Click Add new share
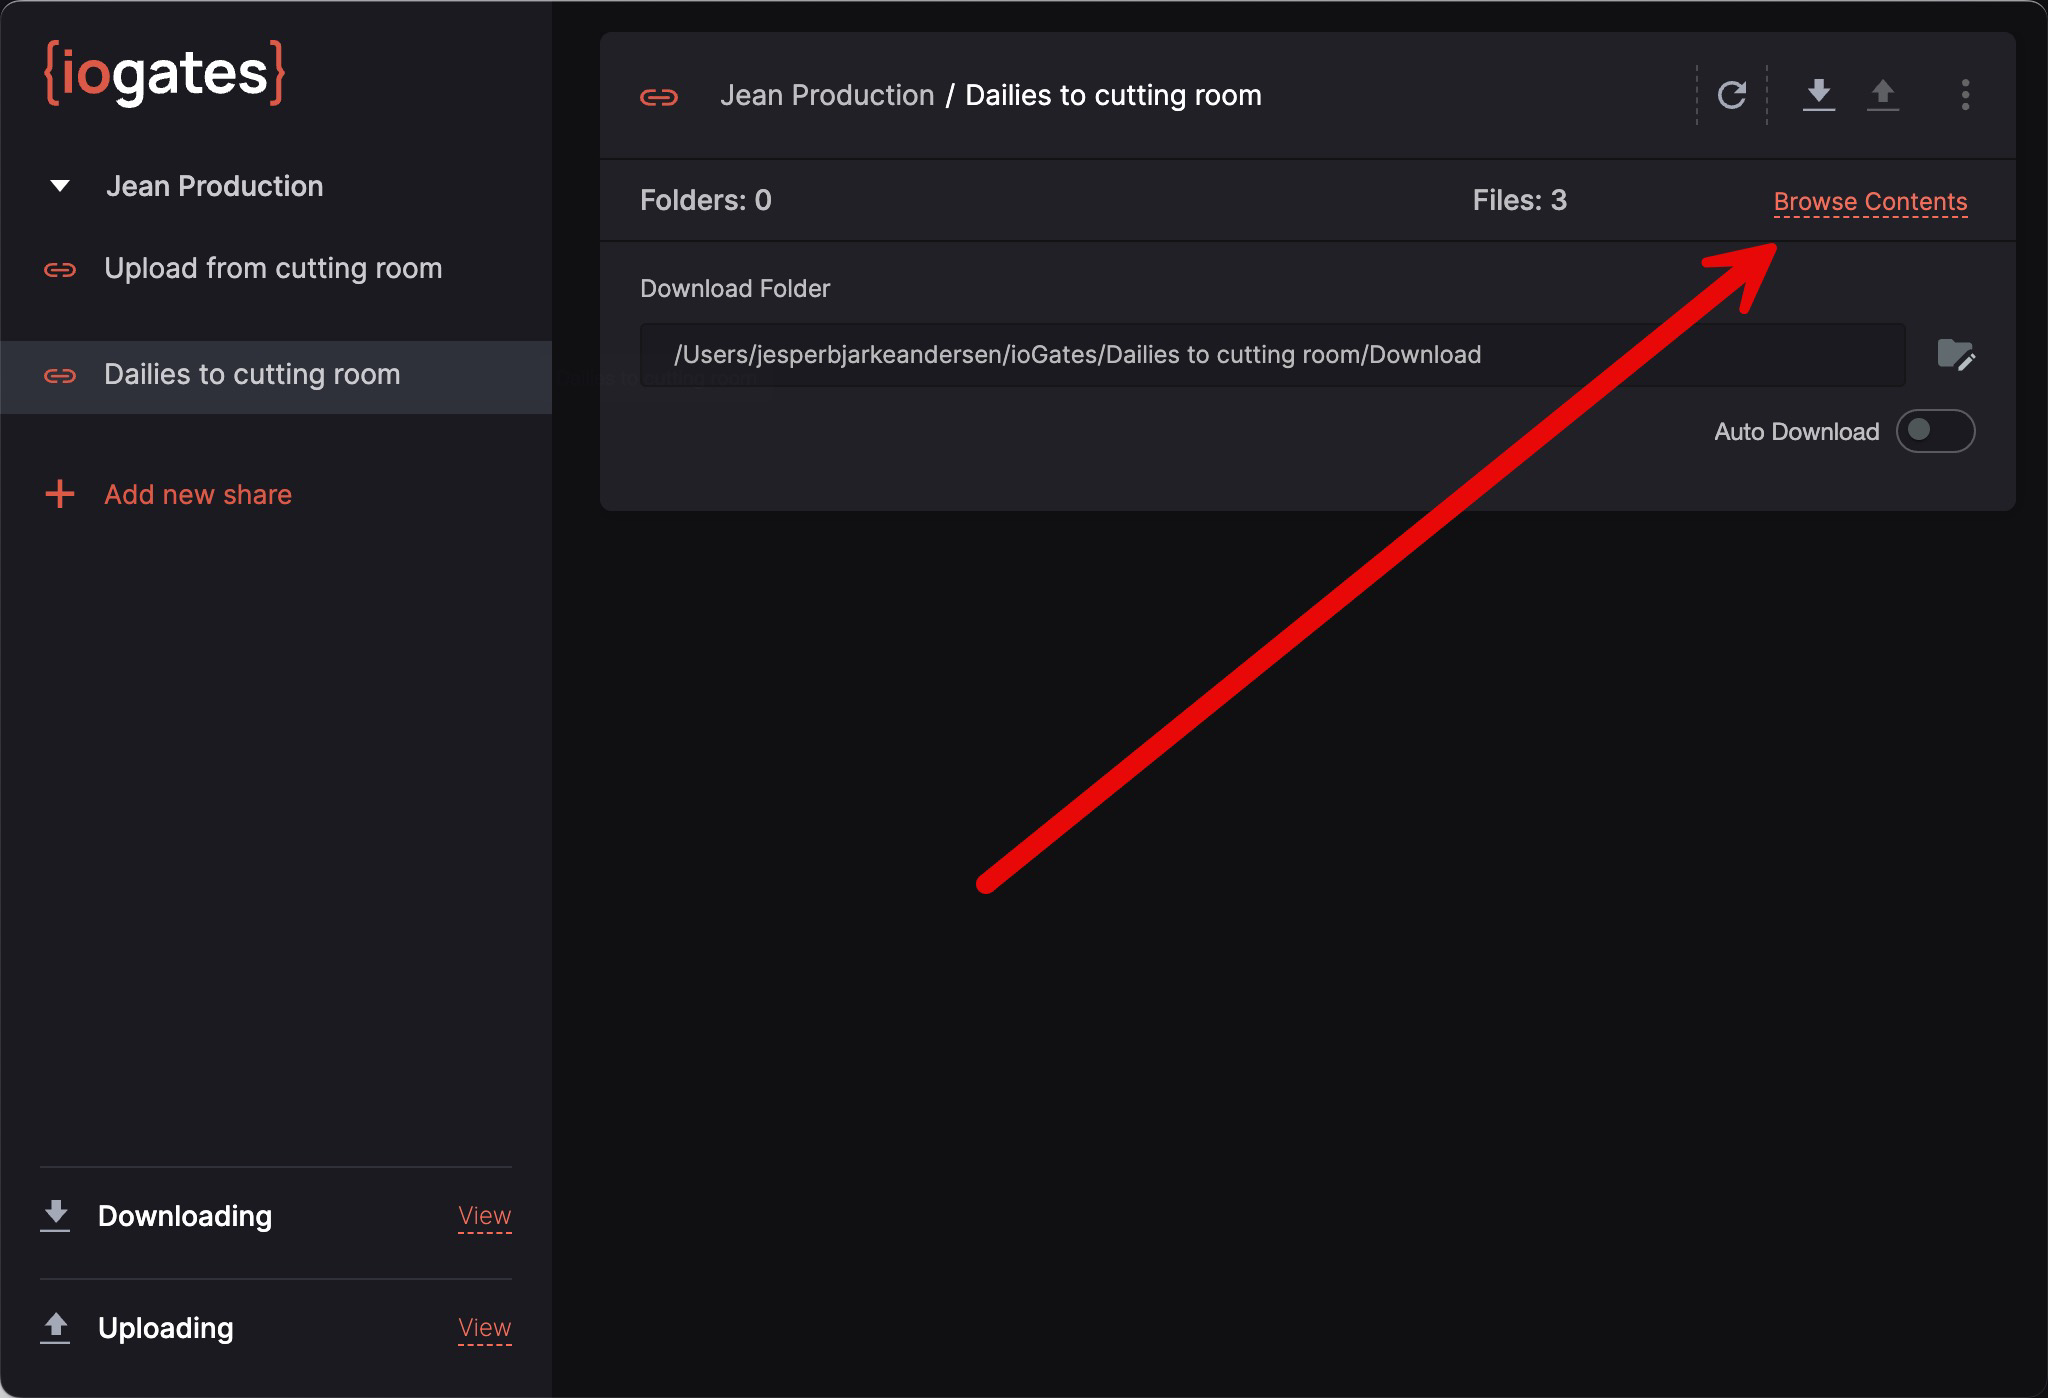This screenshot has height=1398, width=2048. click(198, 494)
